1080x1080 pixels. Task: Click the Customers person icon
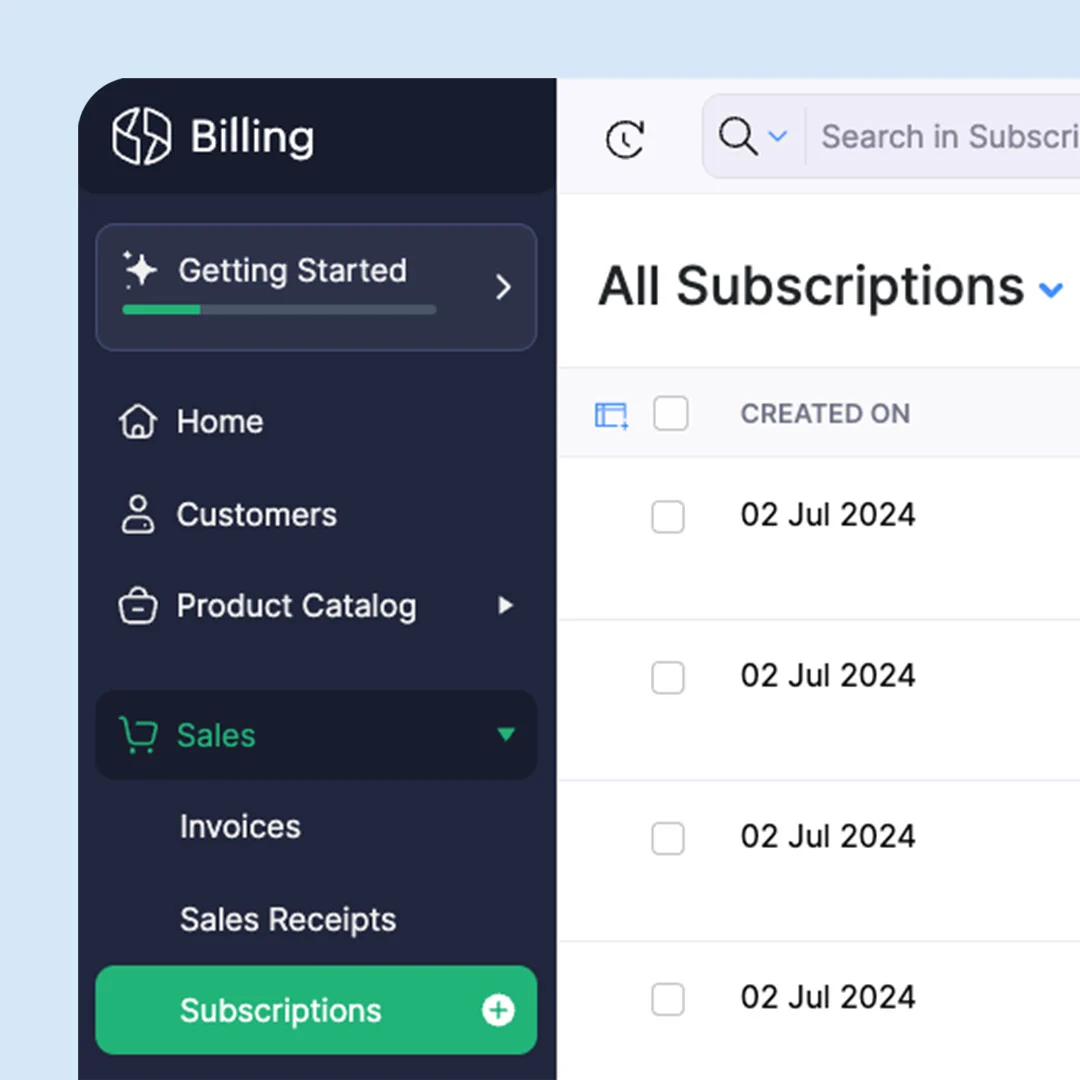[x=137, y=514]
